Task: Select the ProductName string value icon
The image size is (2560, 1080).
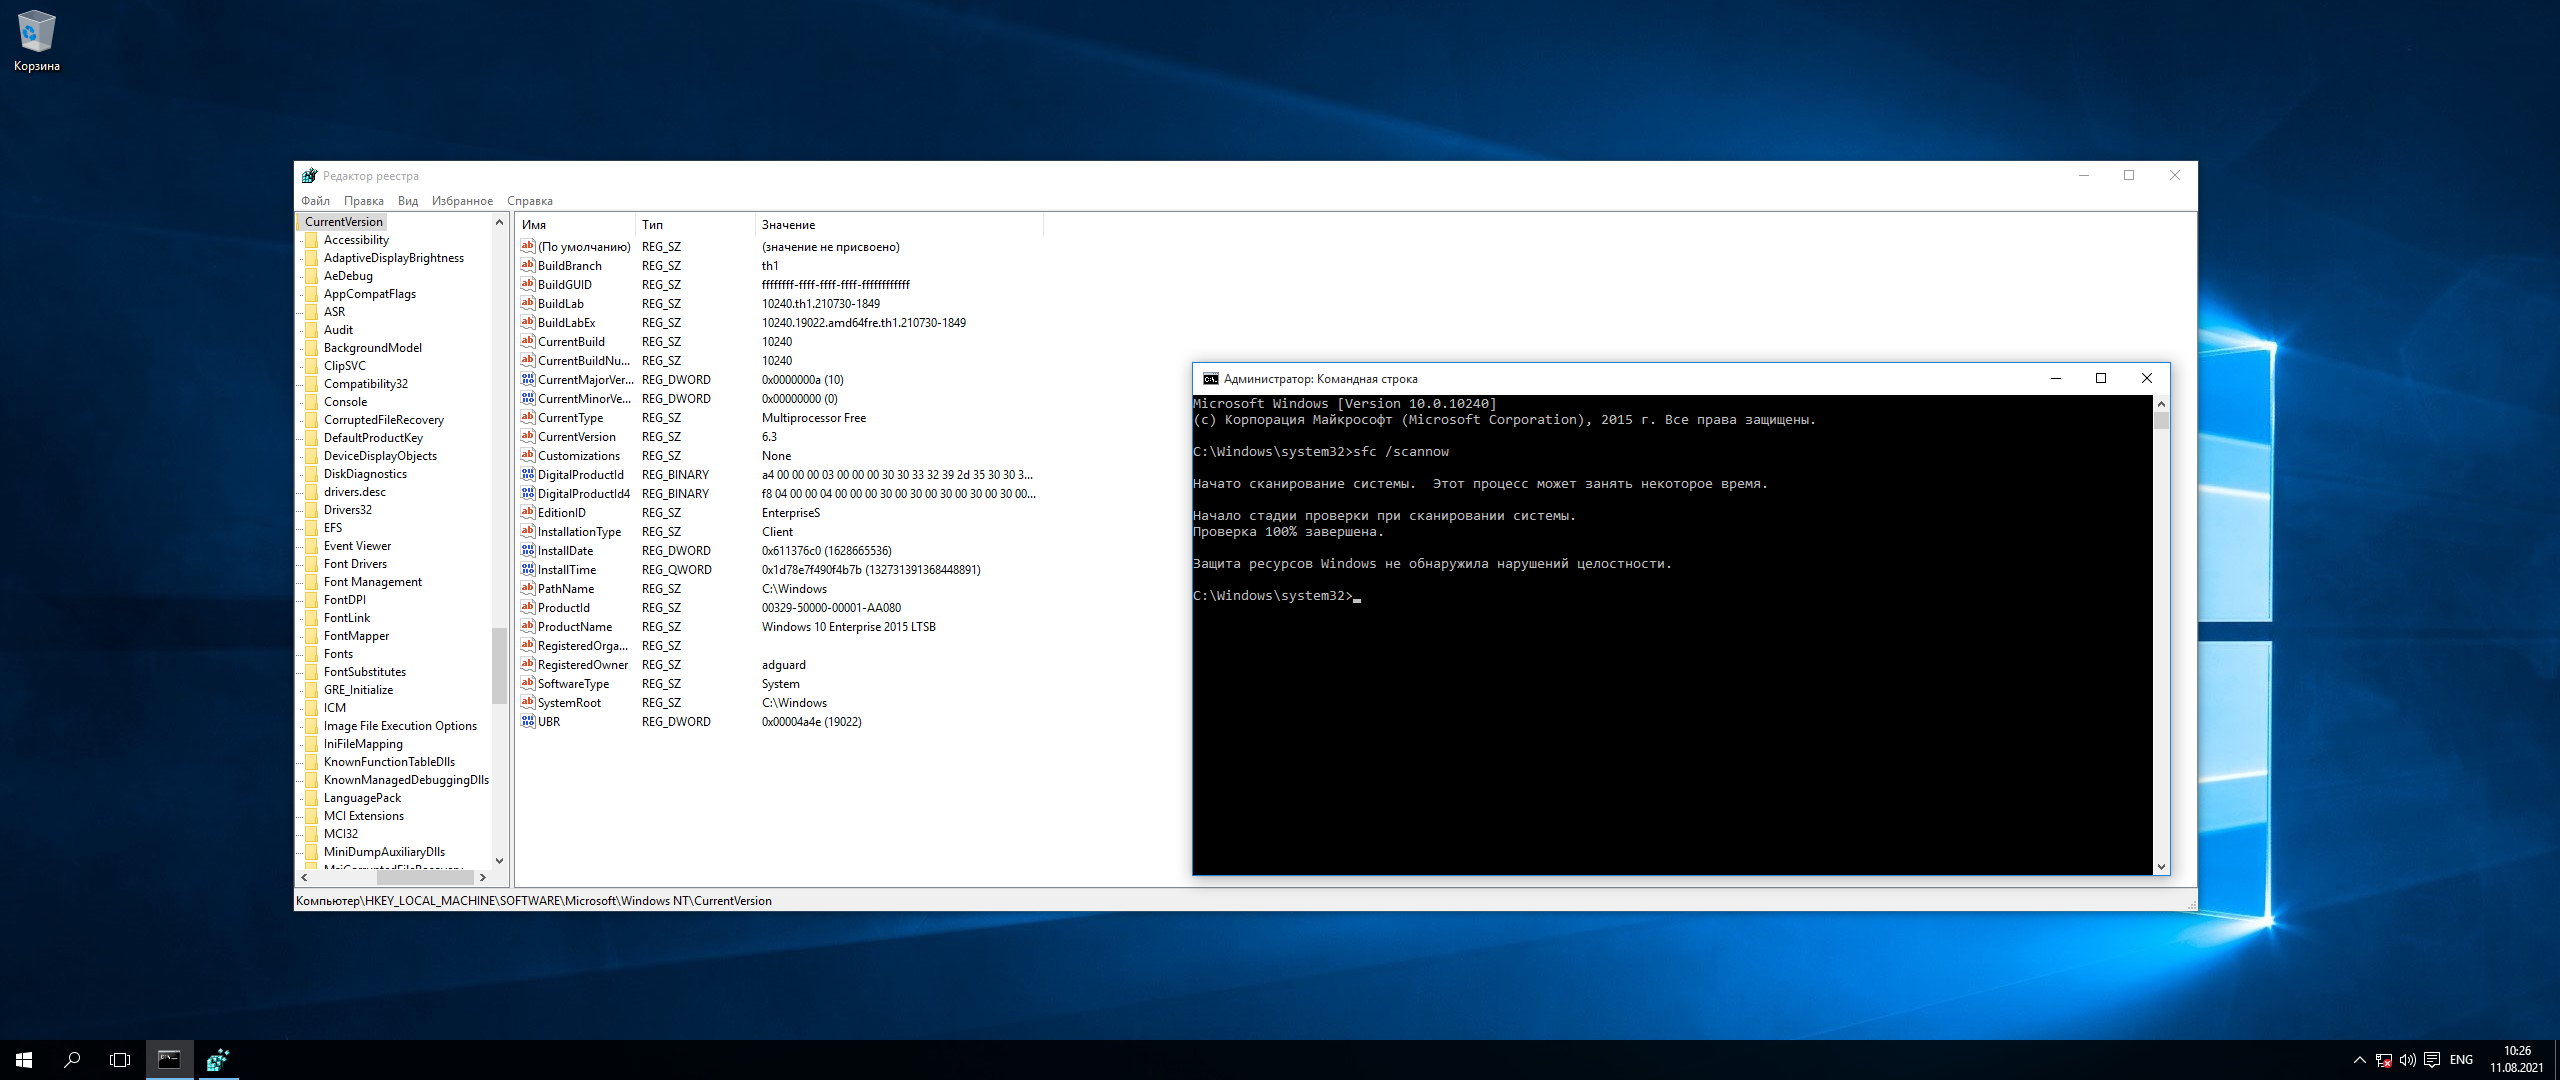Action: click(x=528, y=626)
